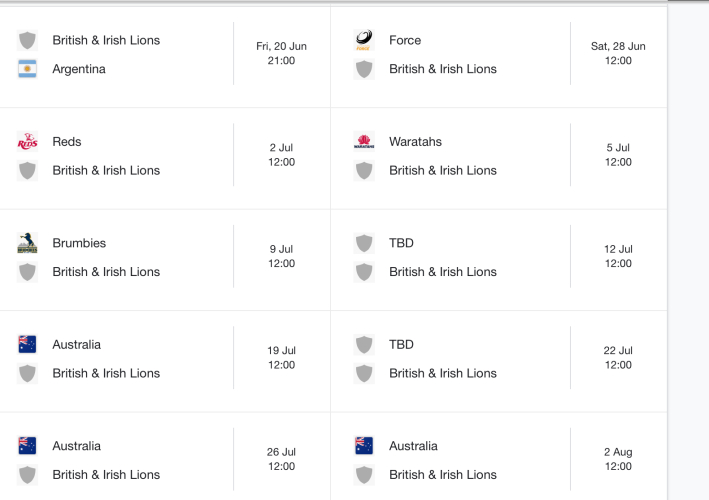
Task: Click the 9 Jul 12:00 match date
Action: (x=281, y=256)
